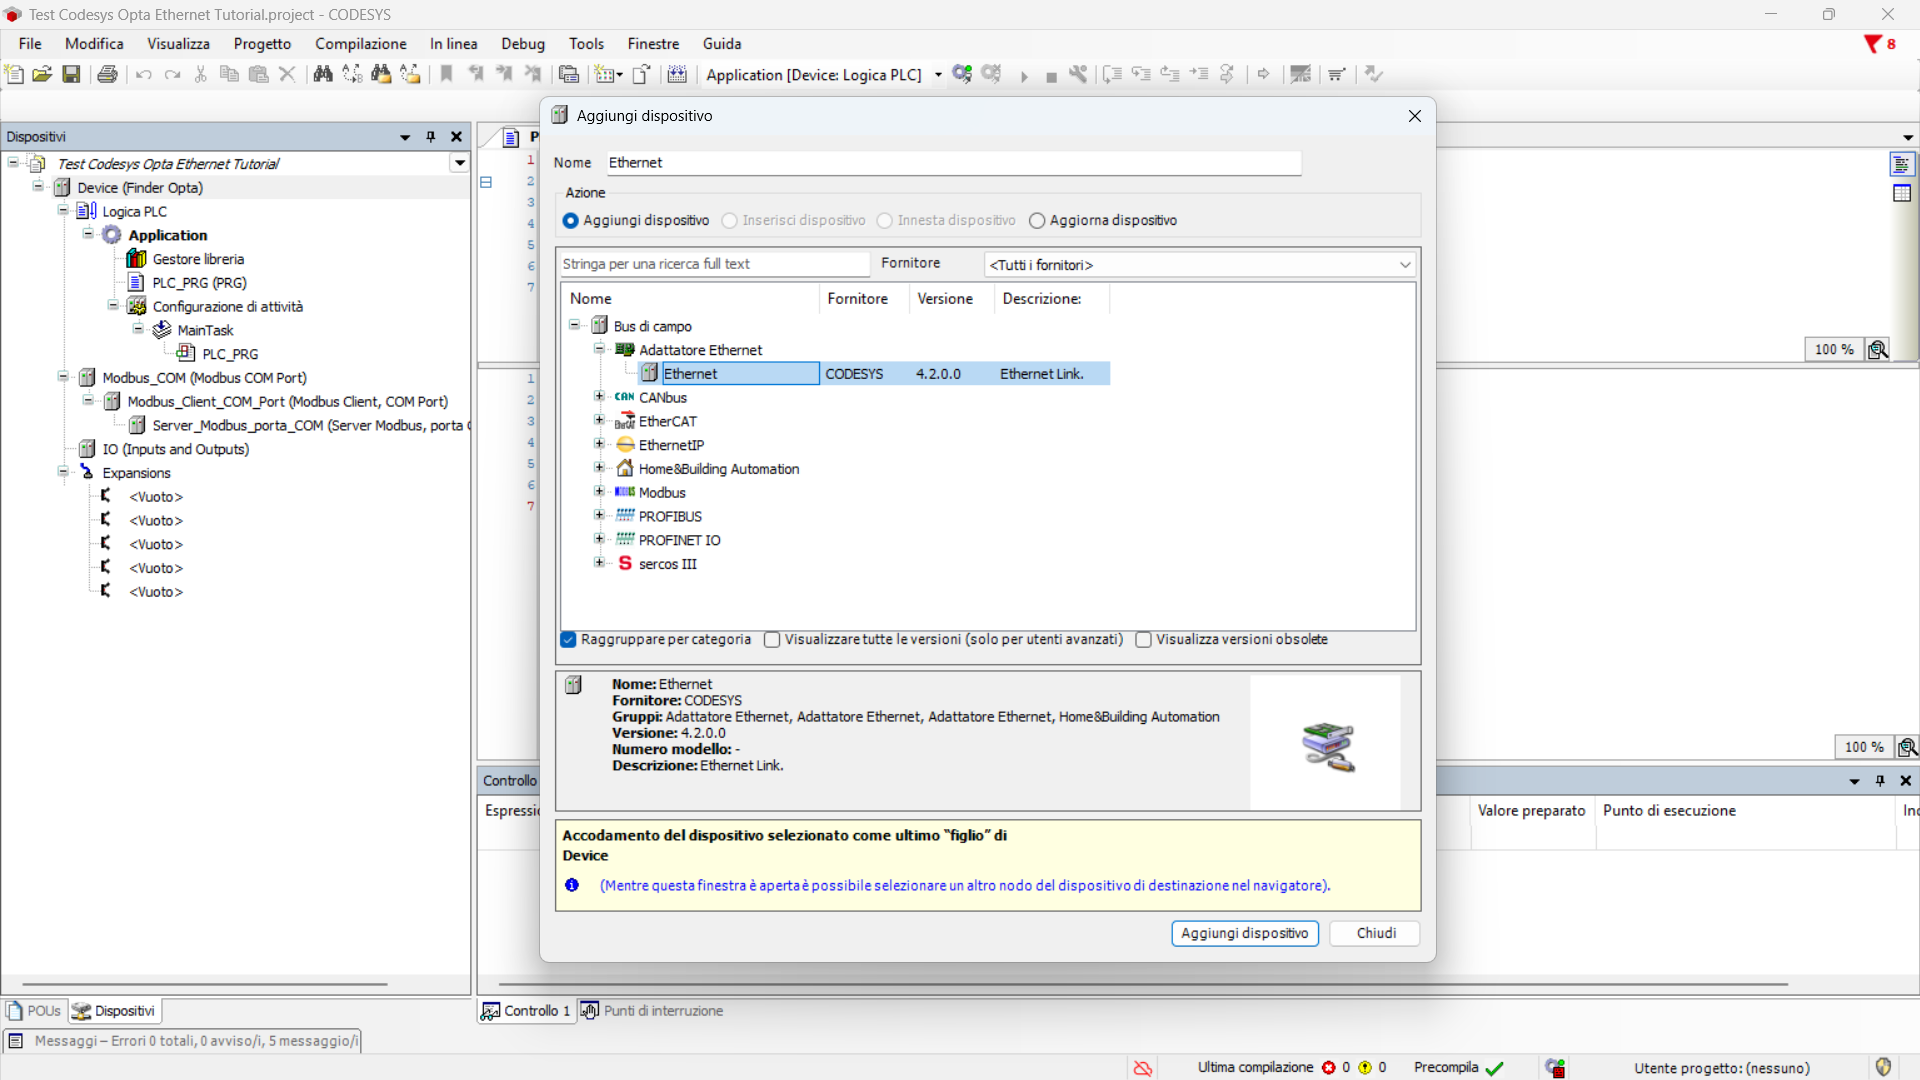This screenshot has height=1080, width=1920.
Task: Expand the Modbus category node
Action: click(599, 492)
